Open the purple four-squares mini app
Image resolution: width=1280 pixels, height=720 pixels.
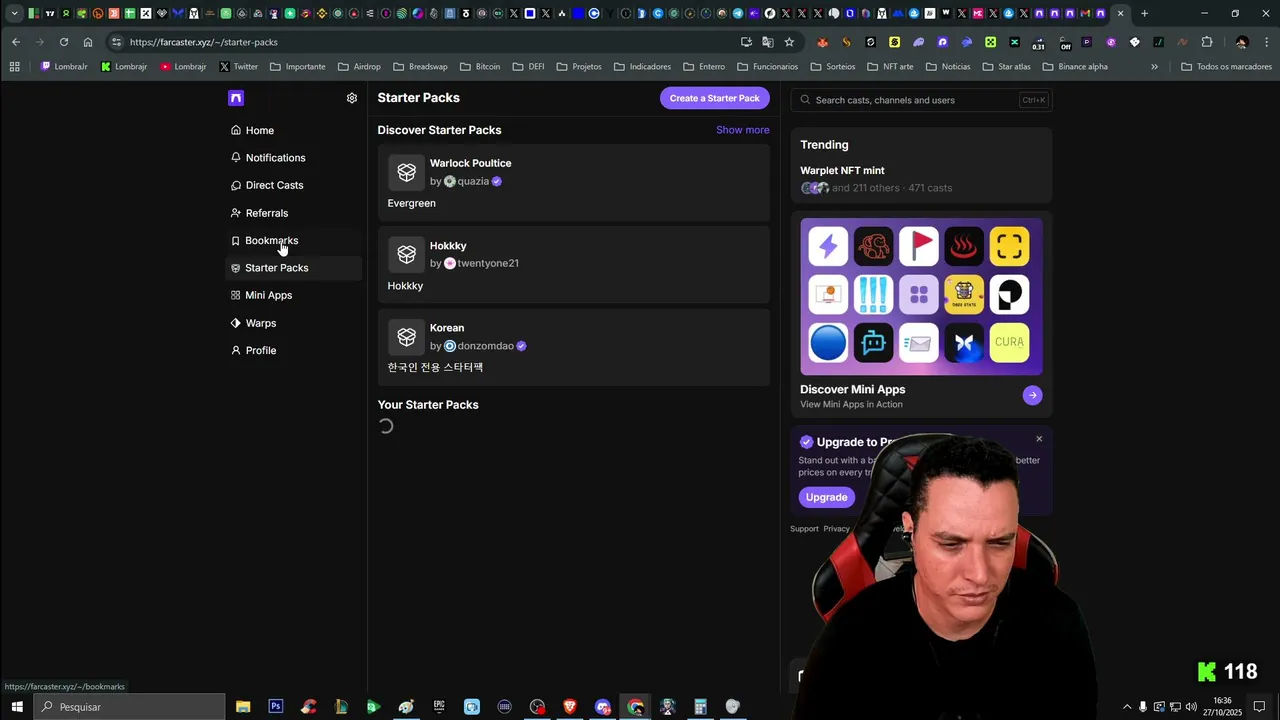click(x=918, y=294)
